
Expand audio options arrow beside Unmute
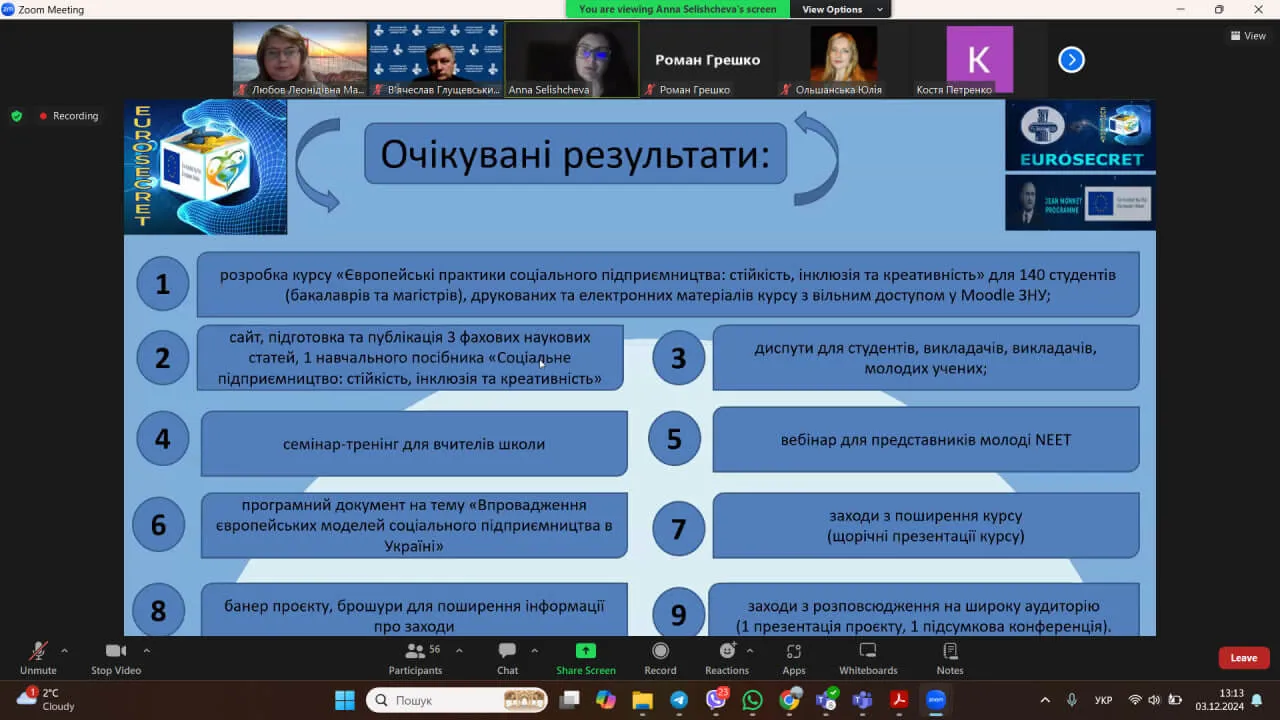tap(65, 650)
